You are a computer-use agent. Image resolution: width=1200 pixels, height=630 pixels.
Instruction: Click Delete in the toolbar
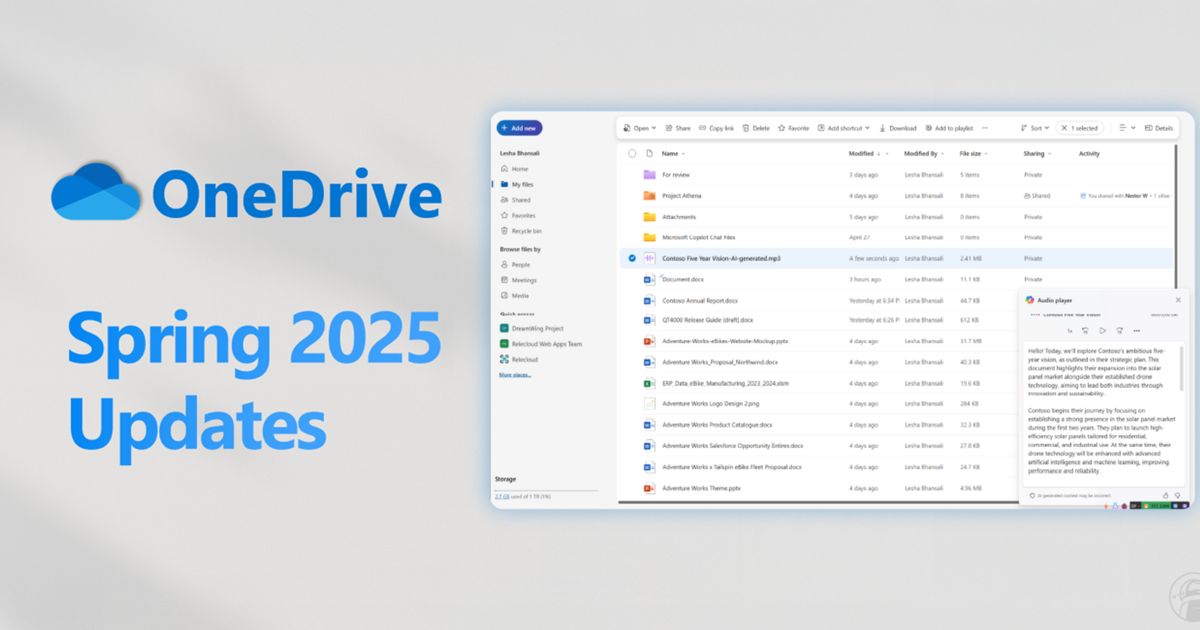coord(756,128)
